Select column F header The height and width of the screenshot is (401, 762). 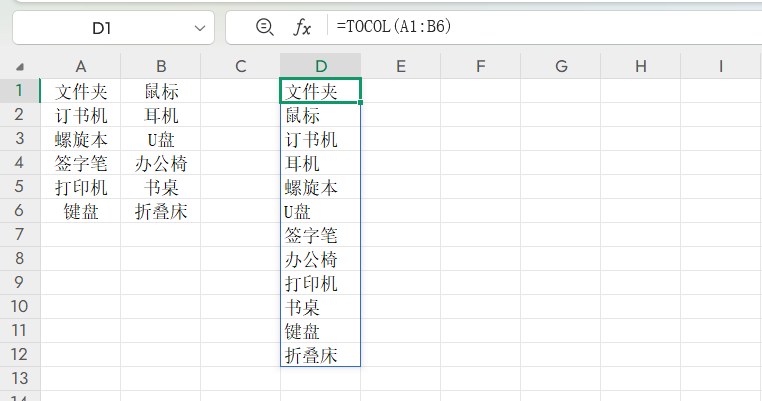[481, 66]
